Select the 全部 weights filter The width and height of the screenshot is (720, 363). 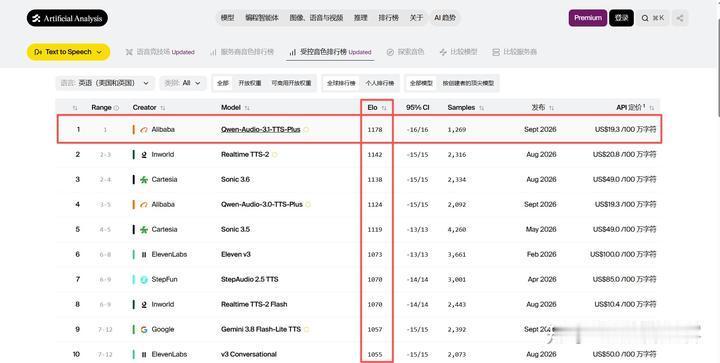pos(223,83)
